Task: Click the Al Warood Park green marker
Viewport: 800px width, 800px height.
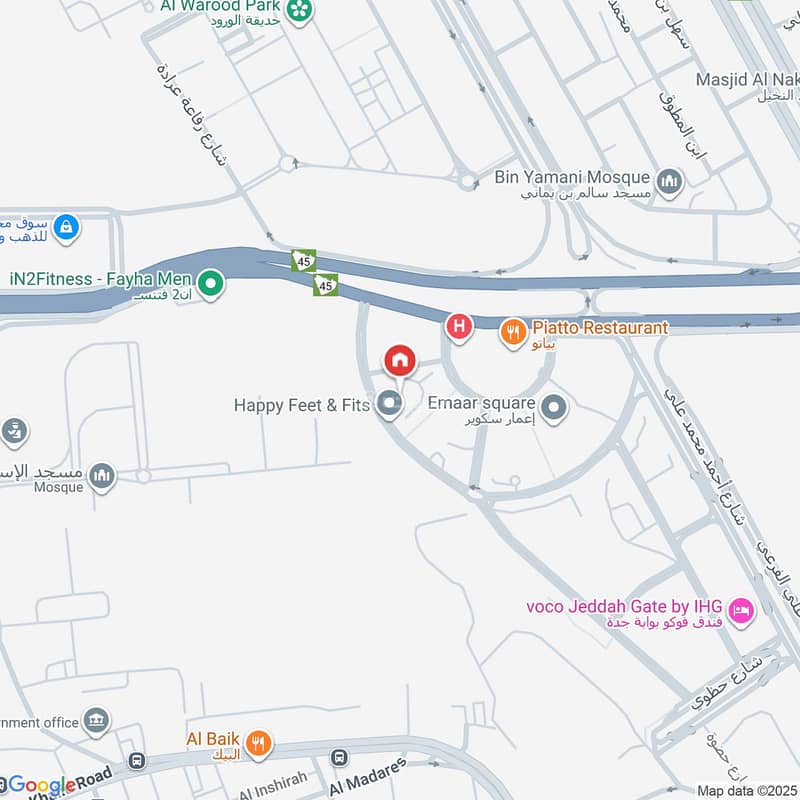Action: point(299,11)
